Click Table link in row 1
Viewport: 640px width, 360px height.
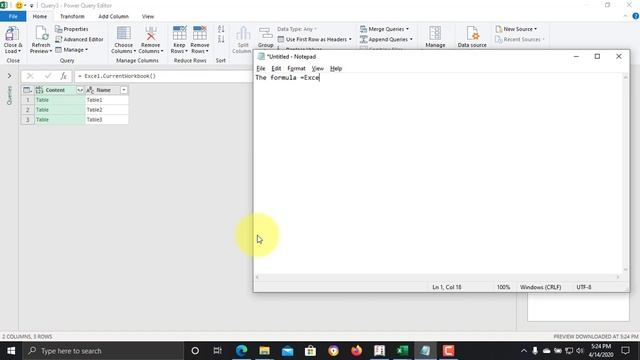(x=42, y=100)
